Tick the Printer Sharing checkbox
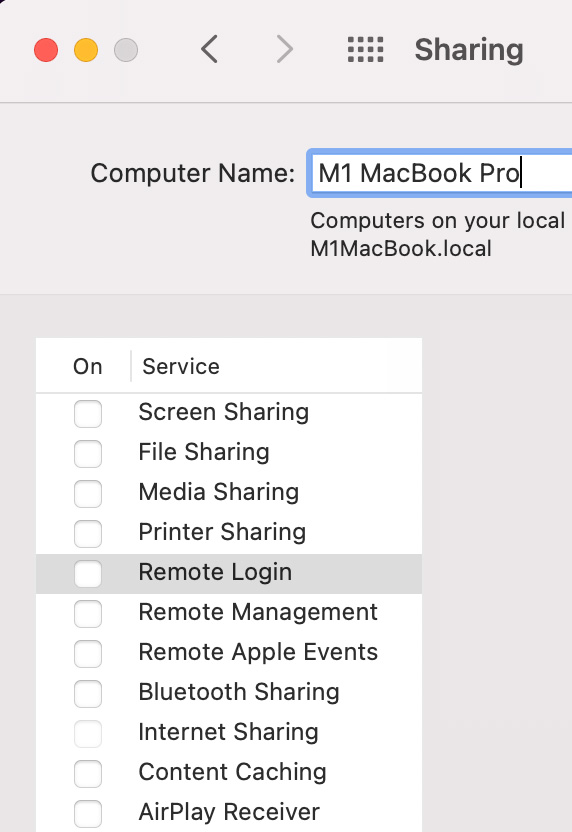Screen dimensions: 572x832 (x=88, y=534)
